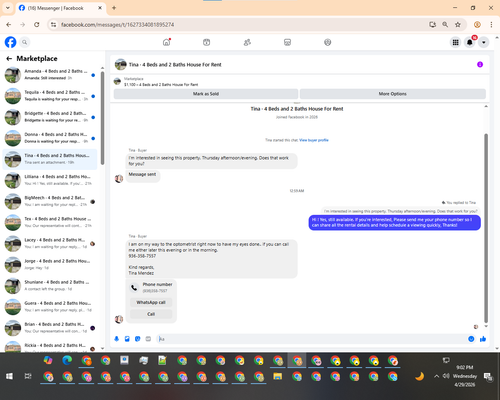Open a new browser tab
The image size is (500, 400).
(x=114, y=8)
